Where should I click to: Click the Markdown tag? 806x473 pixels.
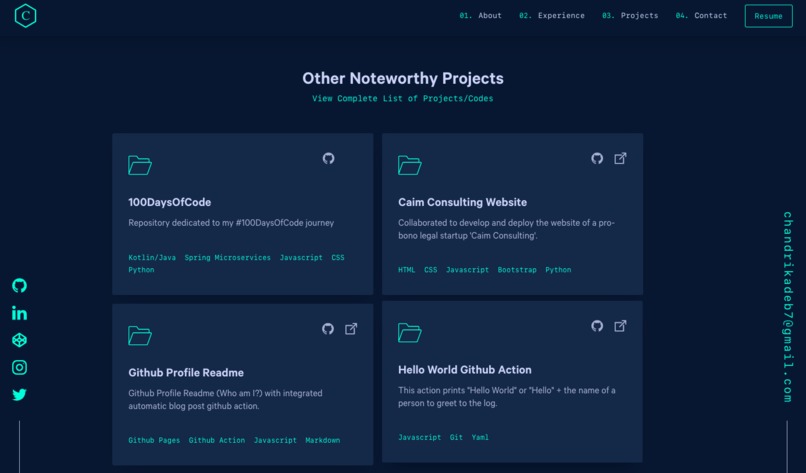click(x=323, y=441)
